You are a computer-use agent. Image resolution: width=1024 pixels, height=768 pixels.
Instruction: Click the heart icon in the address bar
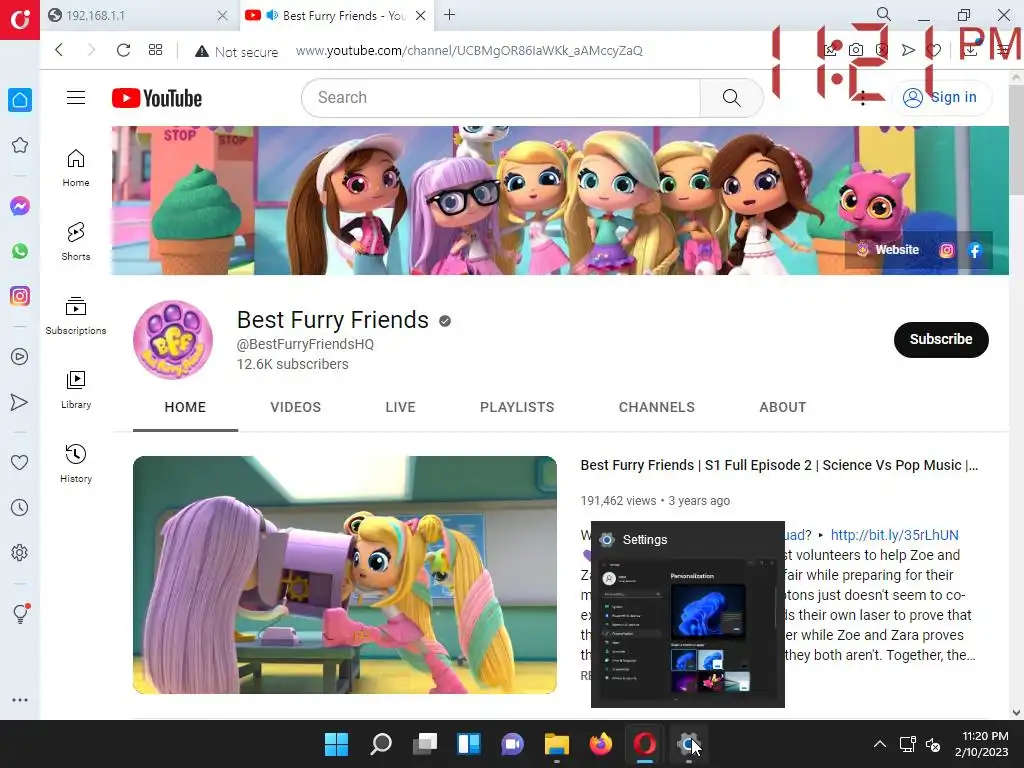pyautogui.click(x=934, y=50)
